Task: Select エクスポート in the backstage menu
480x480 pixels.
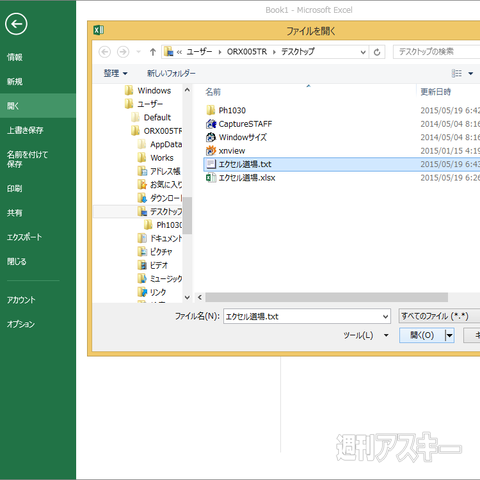Action: pos(25,237)
